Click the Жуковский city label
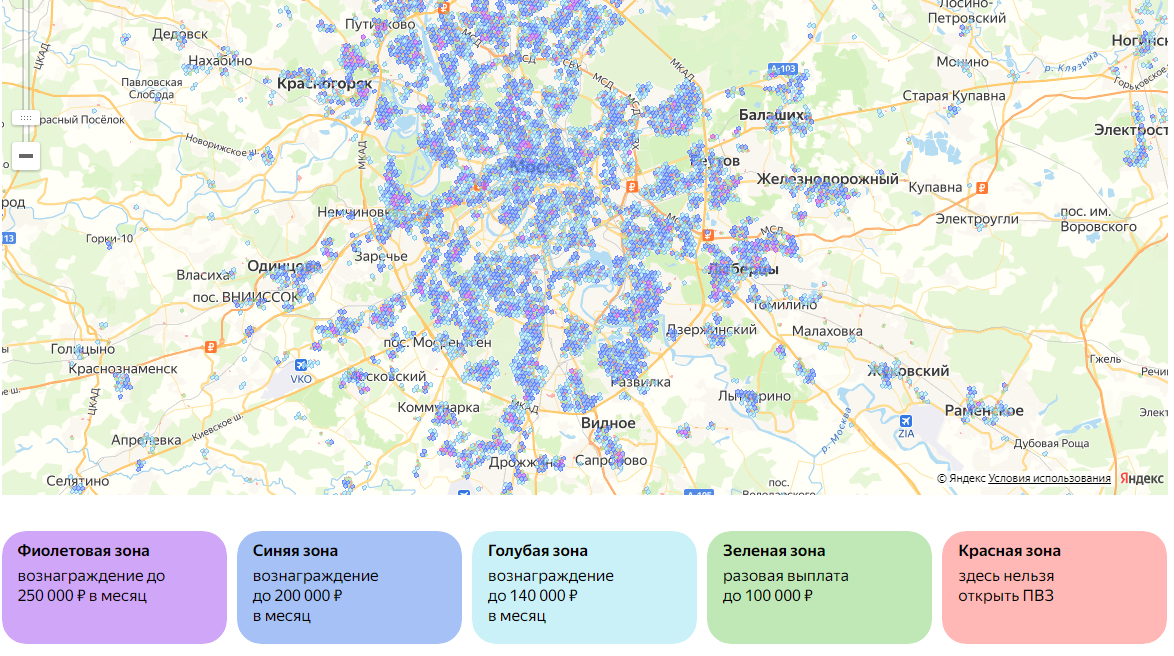Screen dimensions: 1174x656 click(908, 371)
